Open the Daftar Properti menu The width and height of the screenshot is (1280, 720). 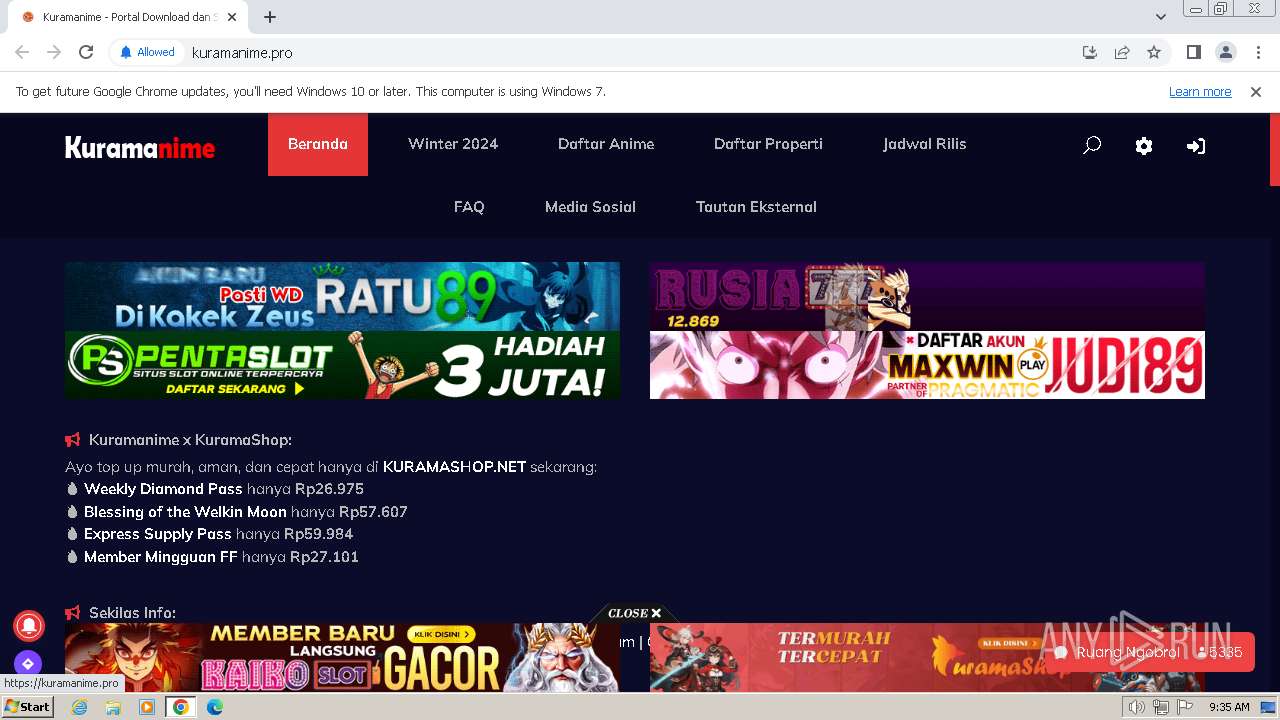(768, 144)
